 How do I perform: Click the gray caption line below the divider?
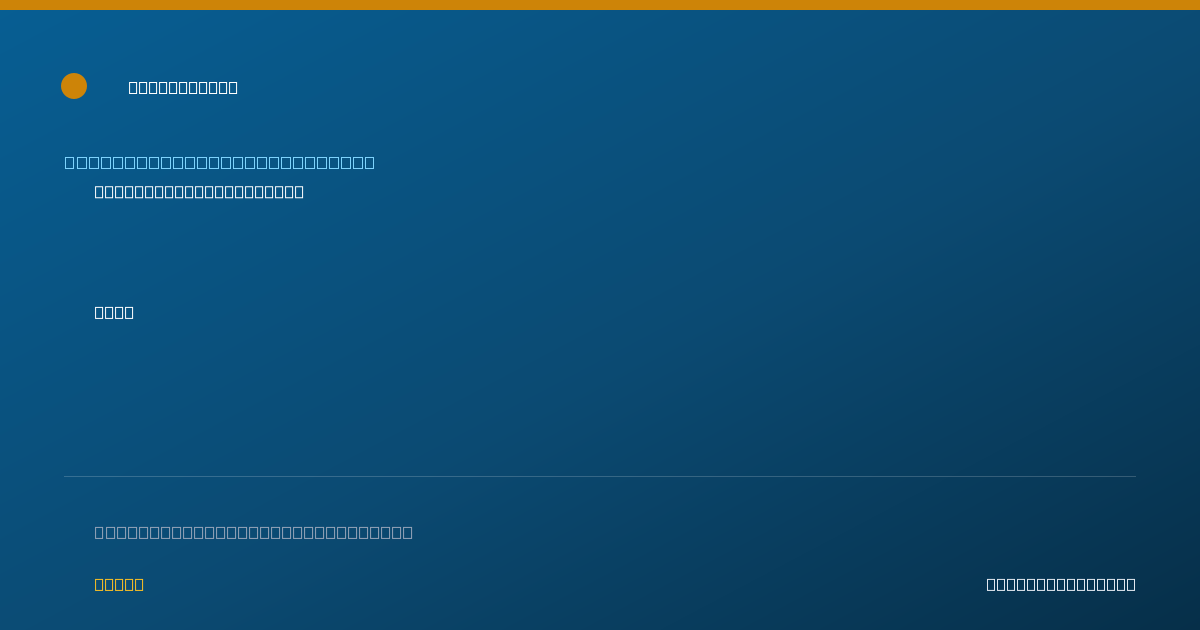pos(254,532)
